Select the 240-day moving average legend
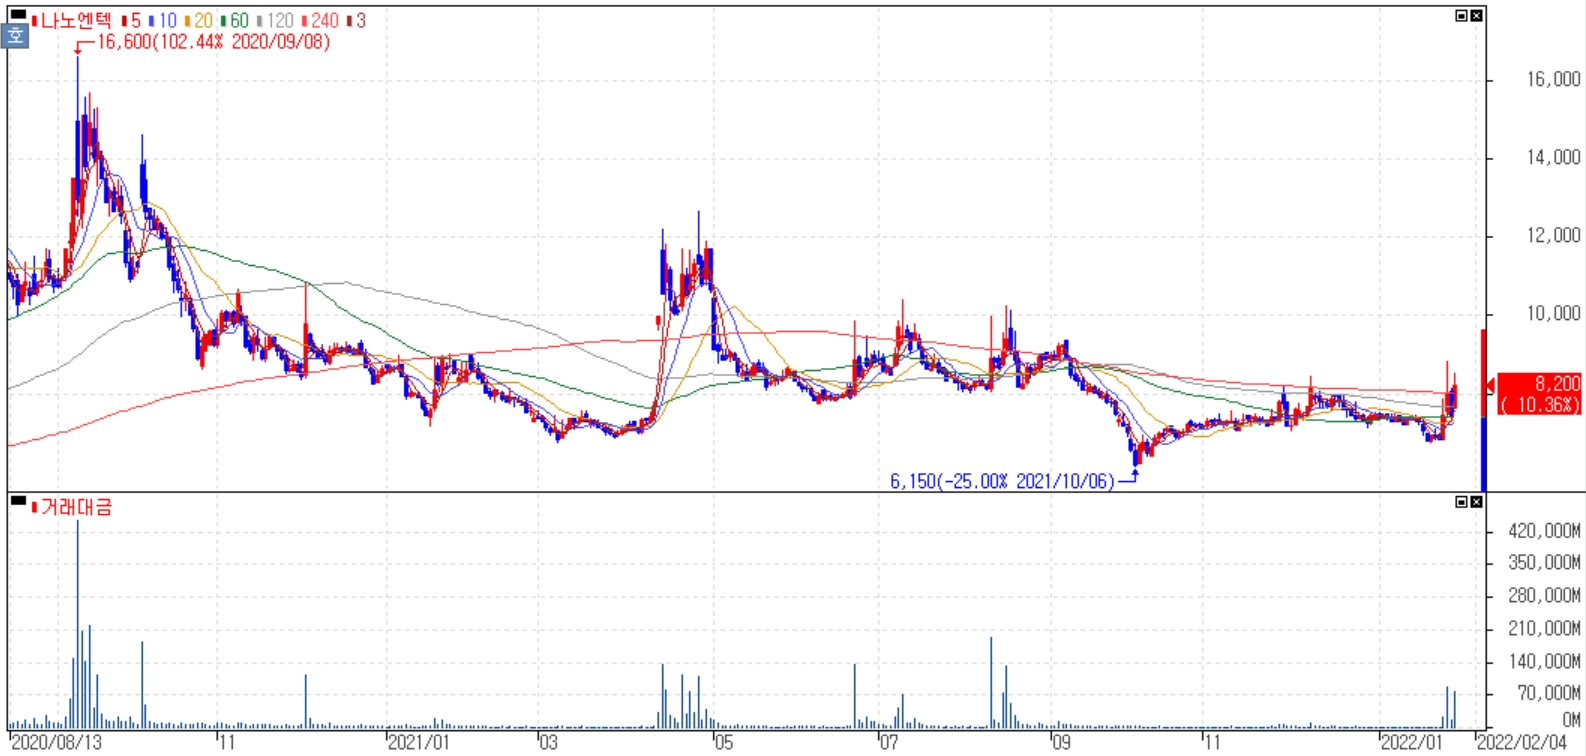The width and height of the screenshot is (1586, 756). pyautogui.click(x=320, y=20)
